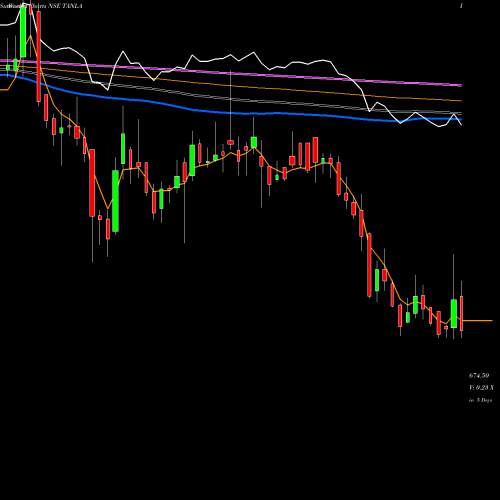Screen dimensions: 500x500
Task: Click the "674.59" price value
Action: [479, 376]
